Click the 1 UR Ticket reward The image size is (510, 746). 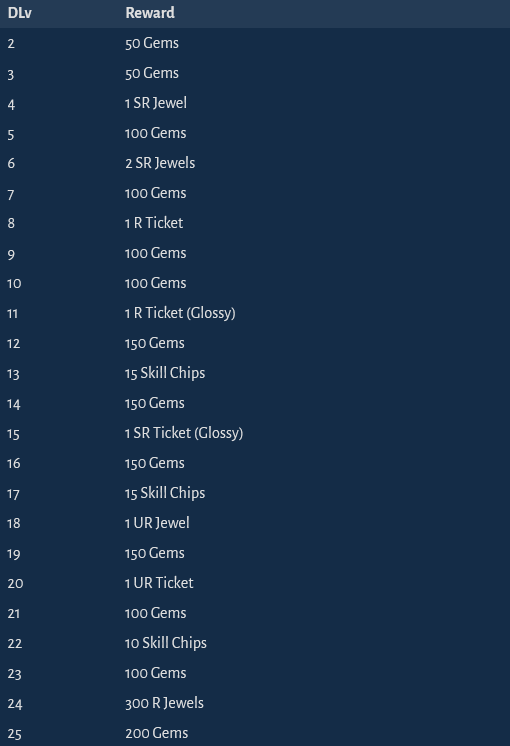[159, 583]
